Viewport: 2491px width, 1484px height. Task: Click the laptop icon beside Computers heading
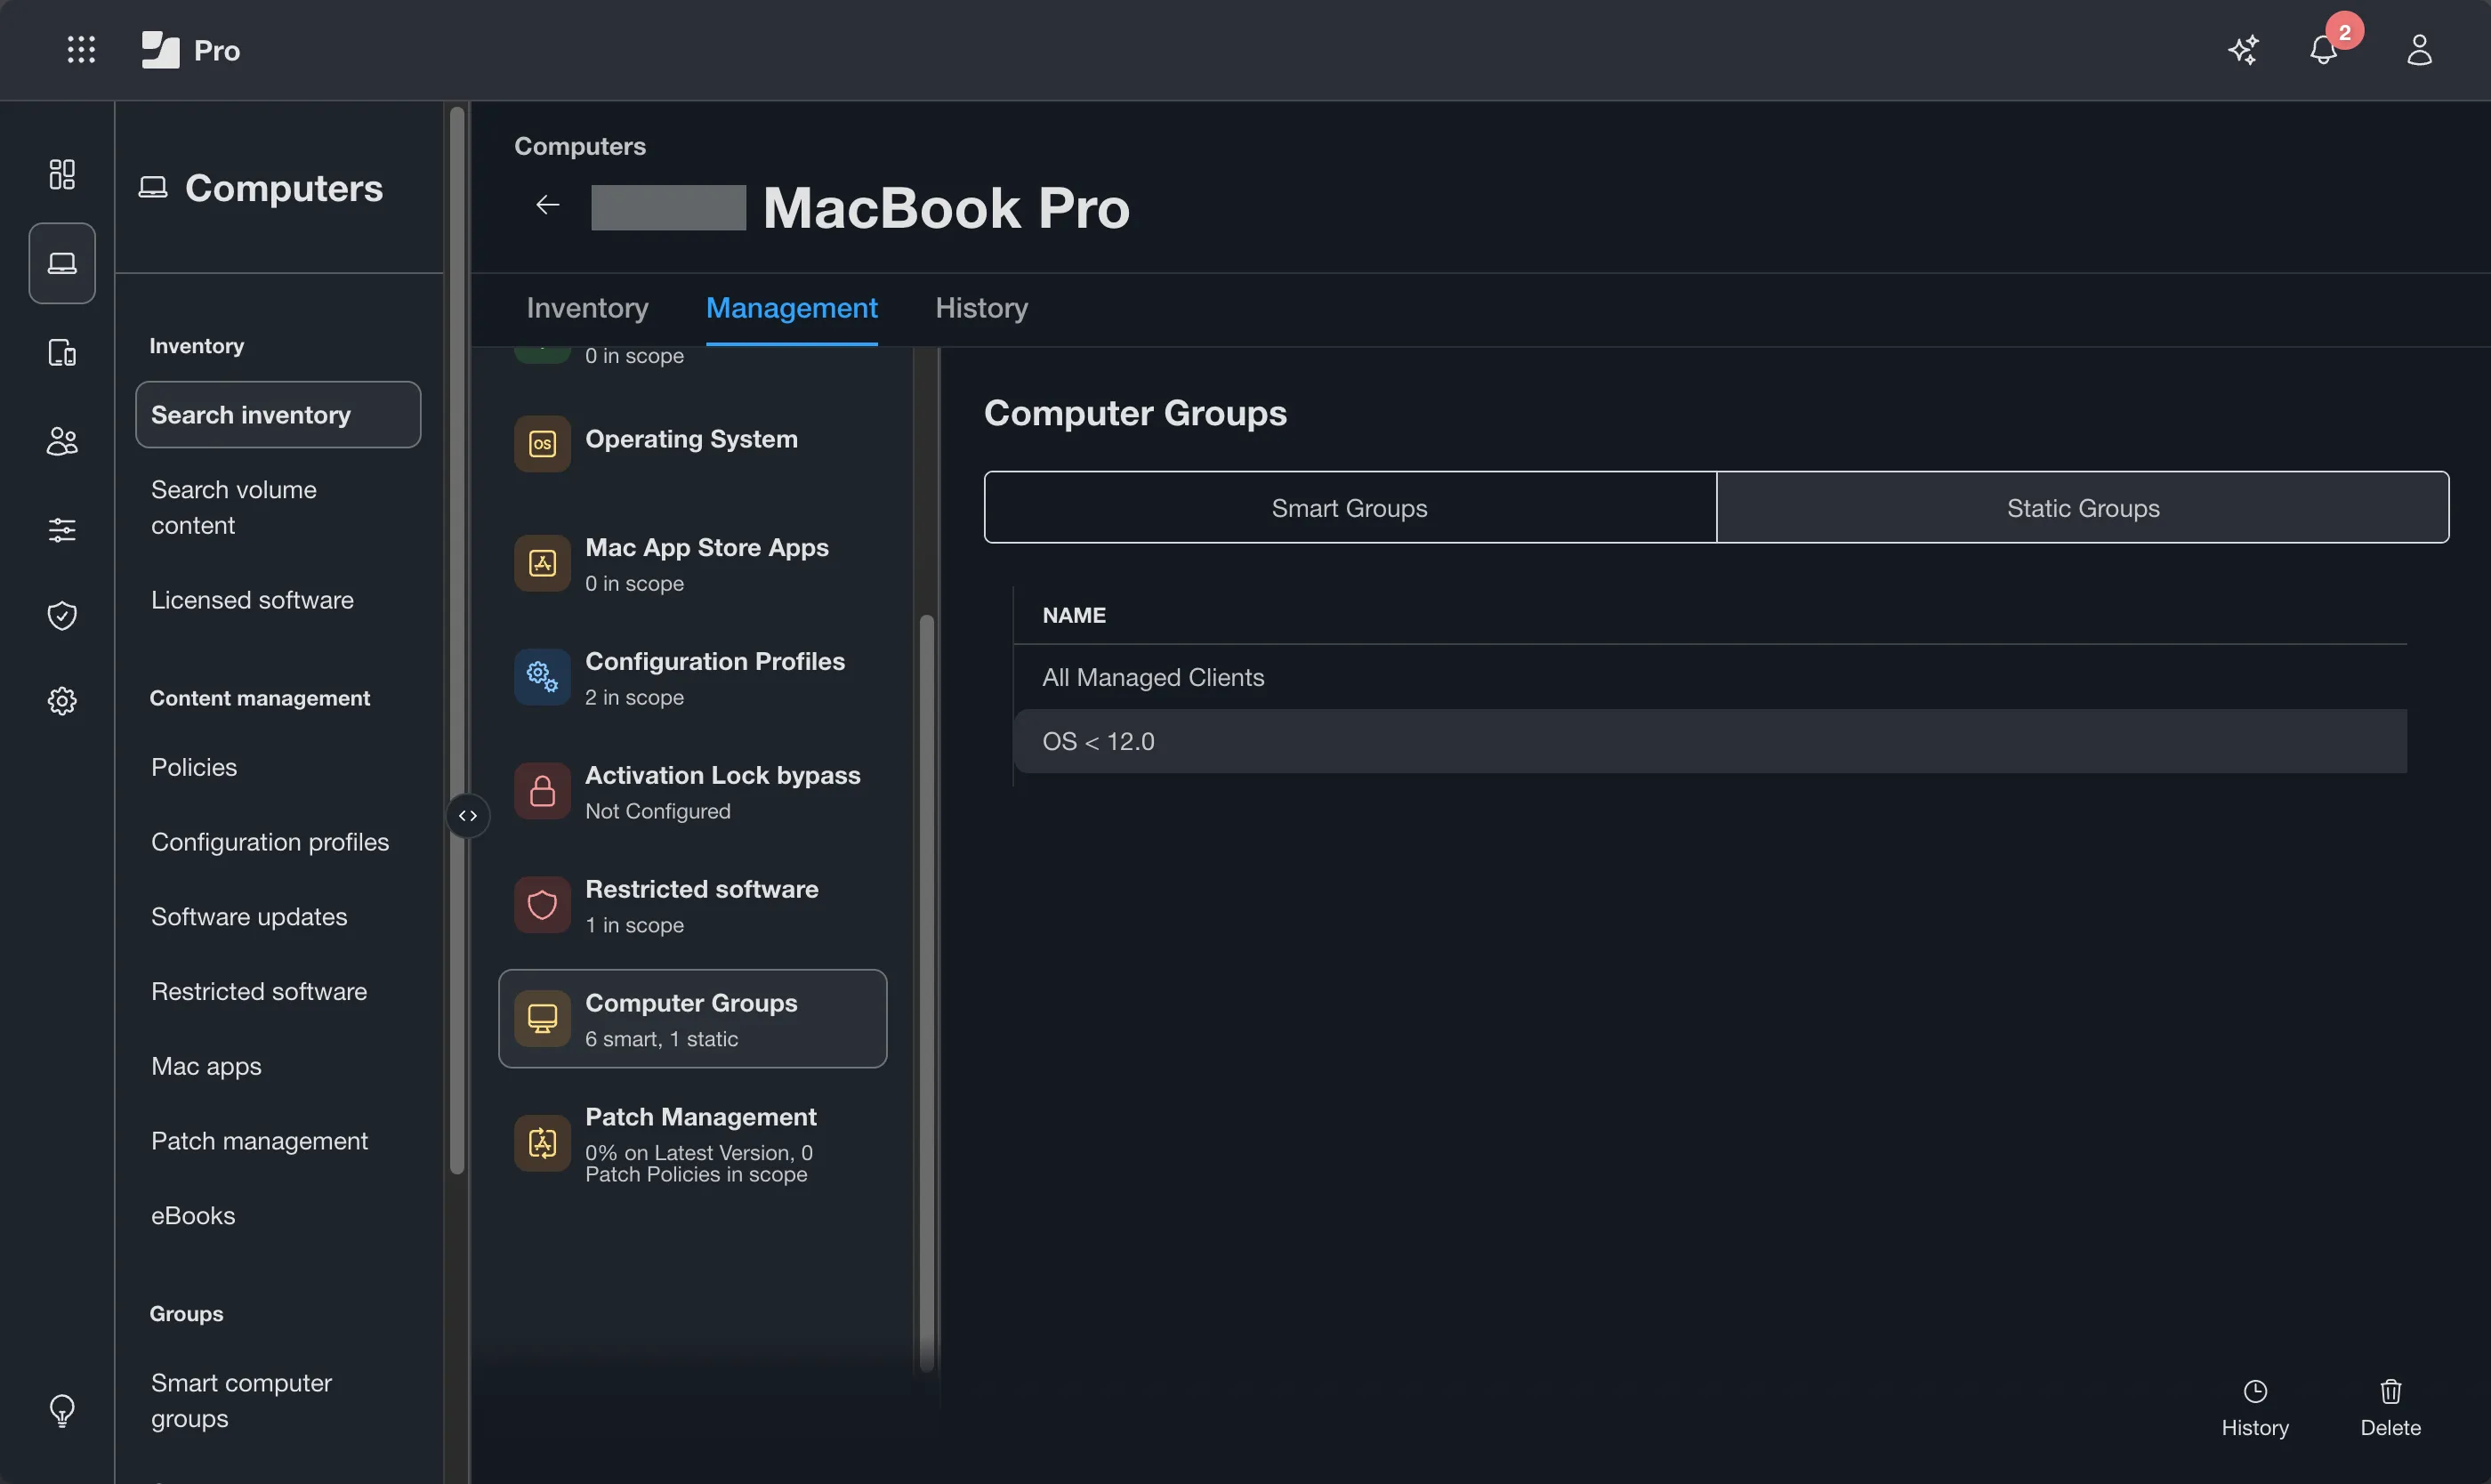point(153,188)
